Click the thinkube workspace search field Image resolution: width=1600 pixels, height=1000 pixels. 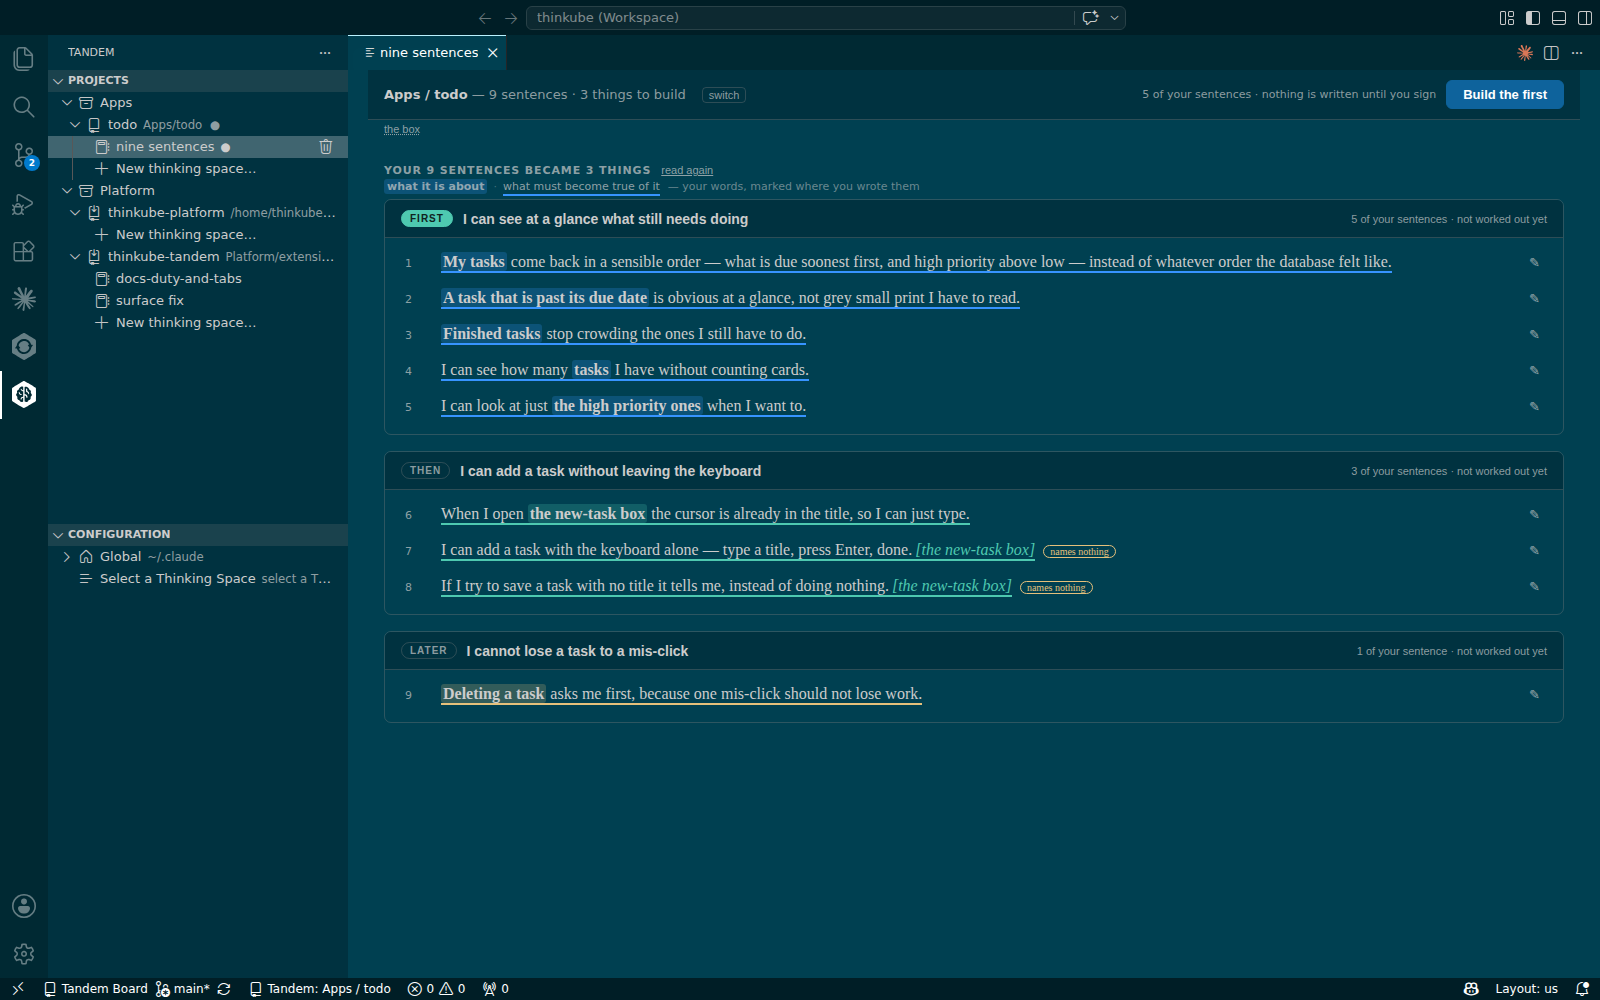point(800,18)
